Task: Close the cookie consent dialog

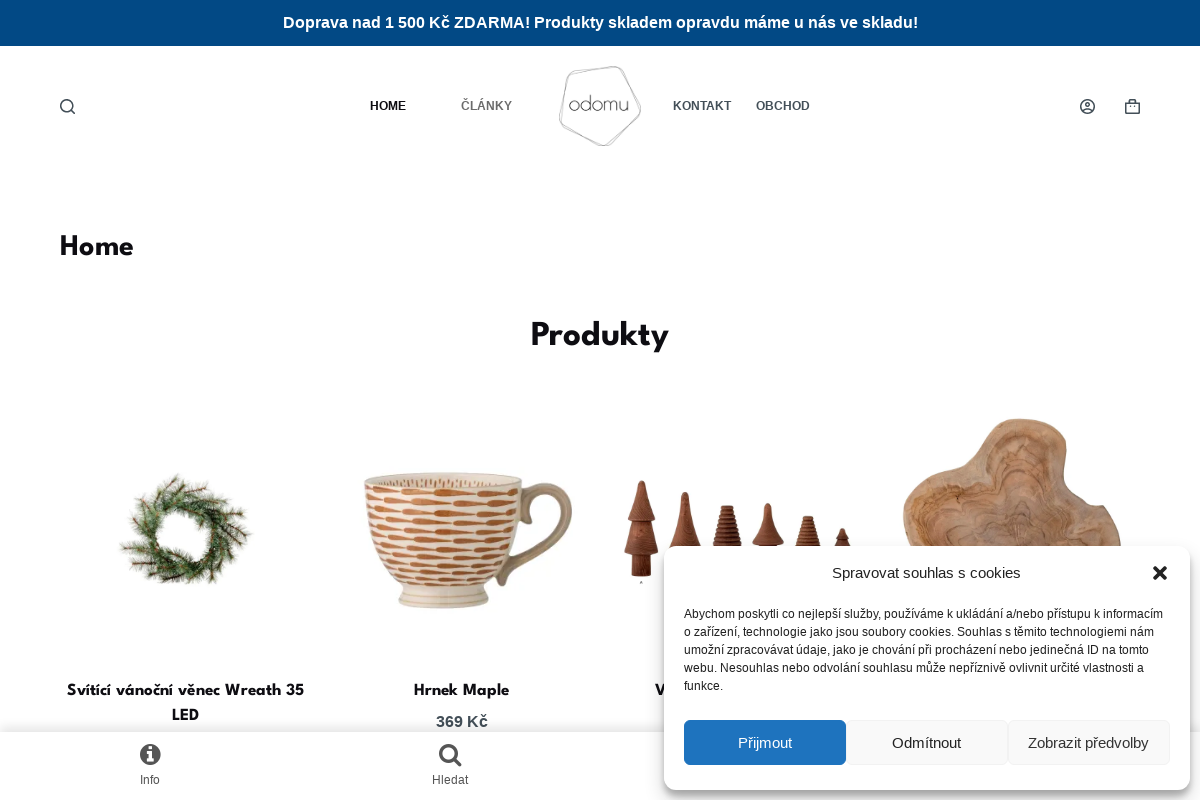Action: coord(1160,573)
